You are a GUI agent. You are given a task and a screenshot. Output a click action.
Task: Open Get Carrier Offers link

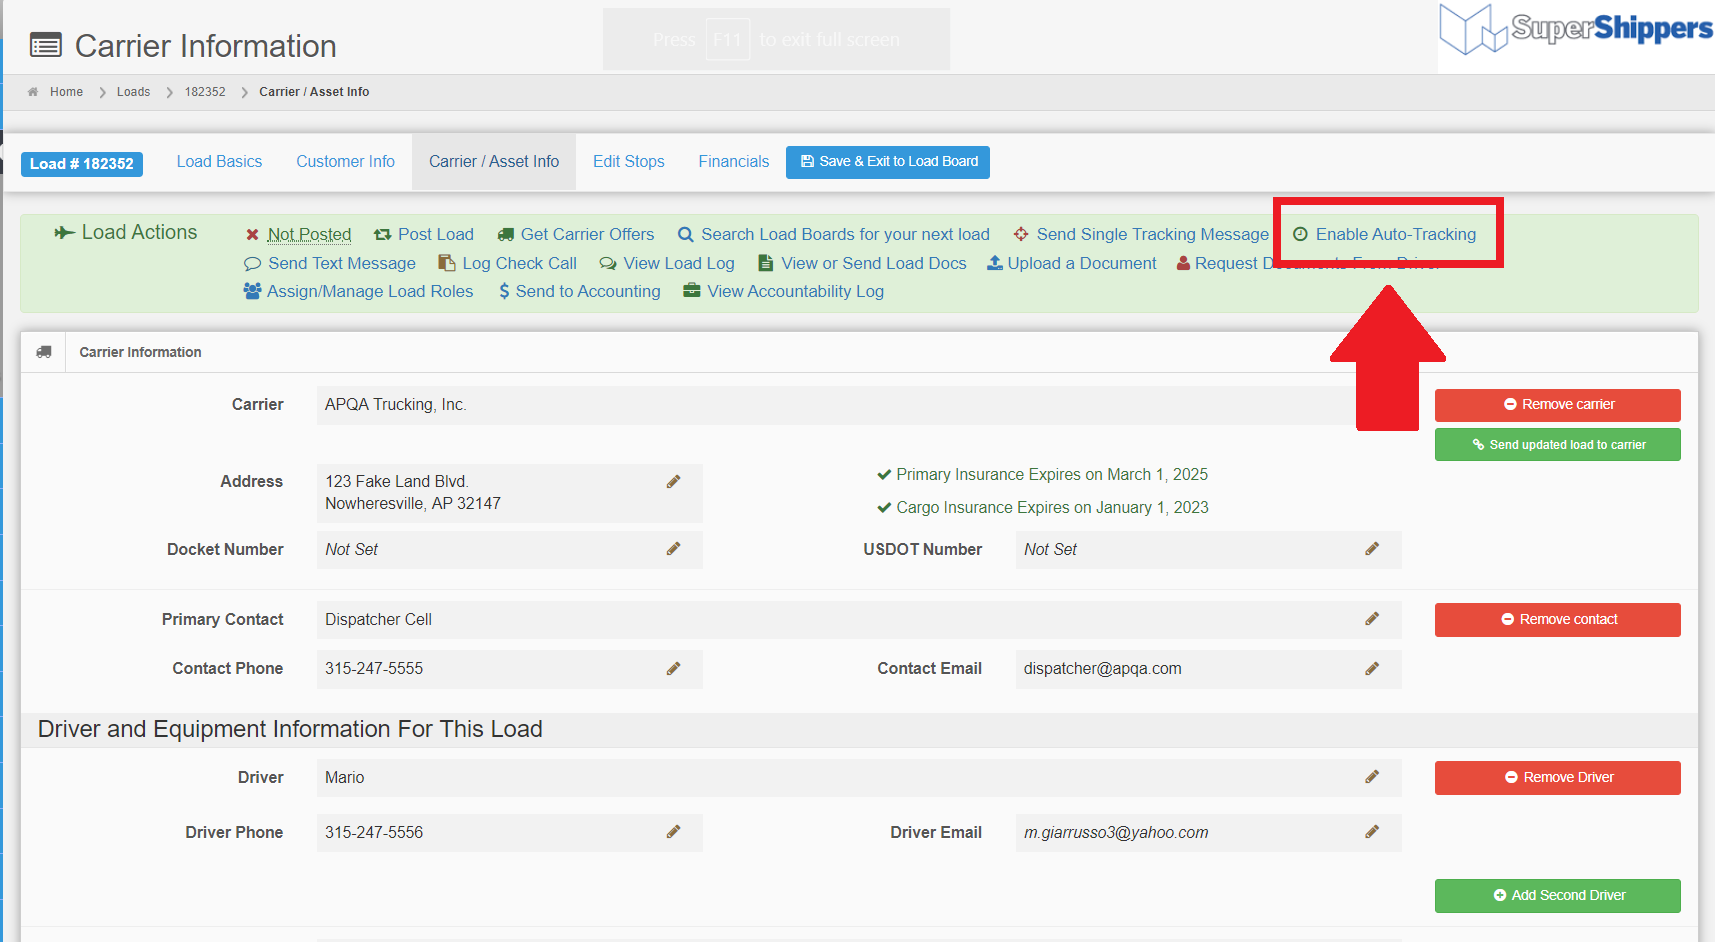[586, 234]
